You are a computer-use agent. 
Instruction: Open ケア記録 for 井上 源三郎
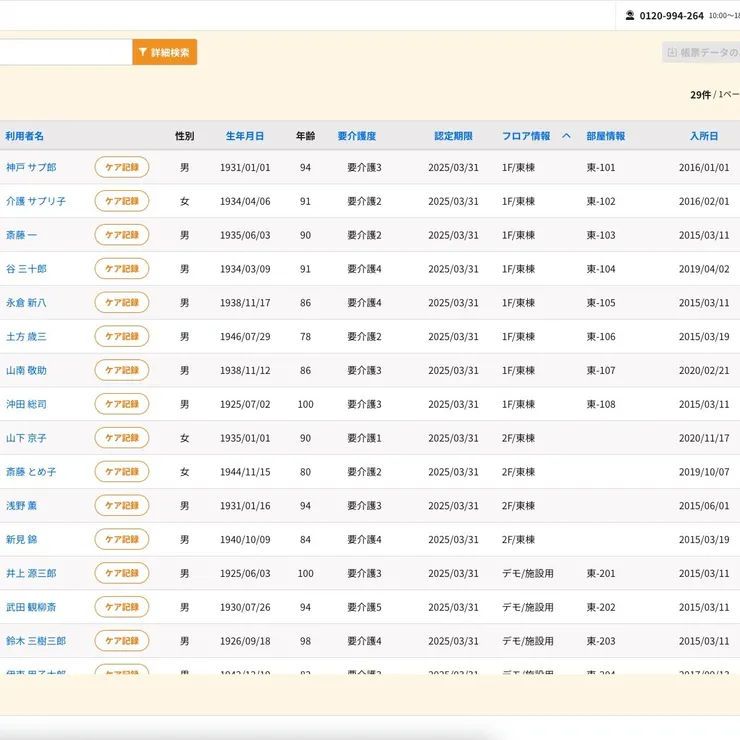(x=122, y=573)
